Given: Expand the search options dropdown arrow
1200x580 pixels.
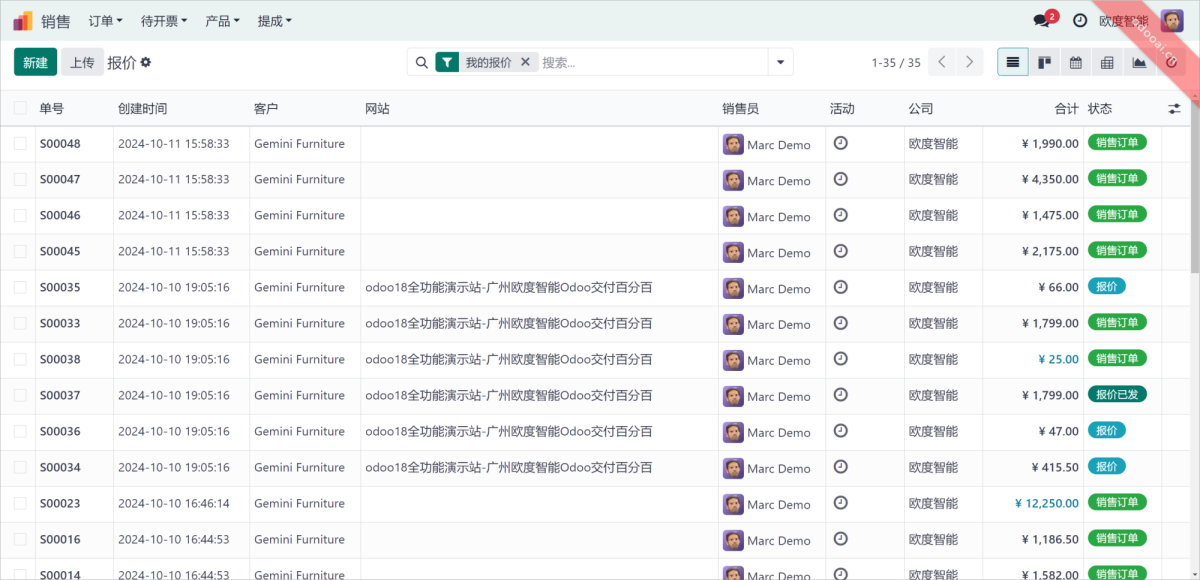Looking at the screenshot, I should click(780, 62).
